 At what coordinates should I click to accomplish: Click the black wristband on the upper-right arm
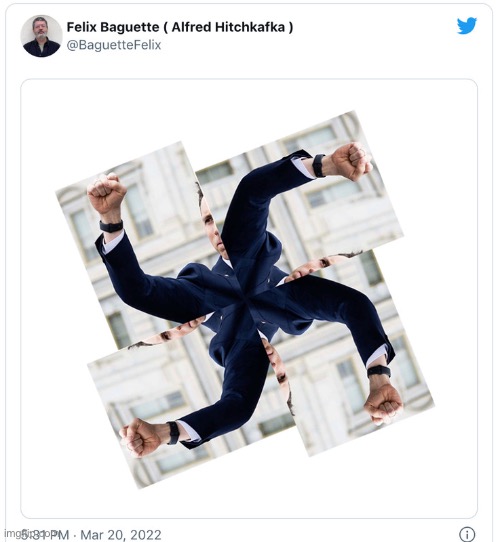[319, 166]
